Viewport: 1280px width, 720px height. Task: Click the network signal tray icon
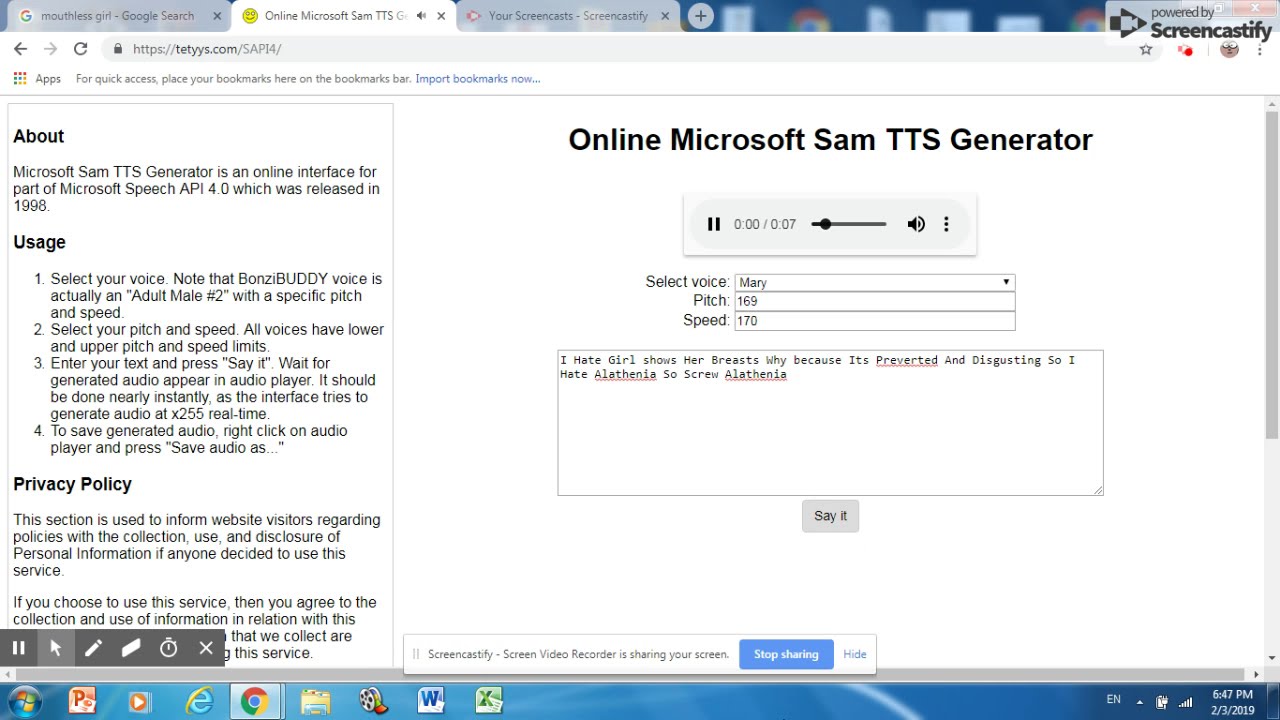(x=1186, y=702)
